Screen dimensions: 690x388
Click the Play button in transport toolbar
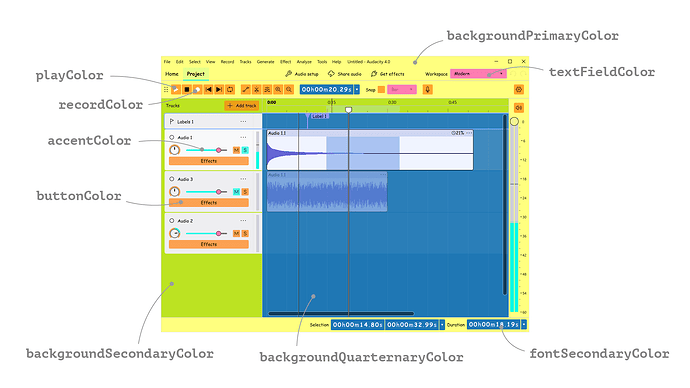pos(176,90)
